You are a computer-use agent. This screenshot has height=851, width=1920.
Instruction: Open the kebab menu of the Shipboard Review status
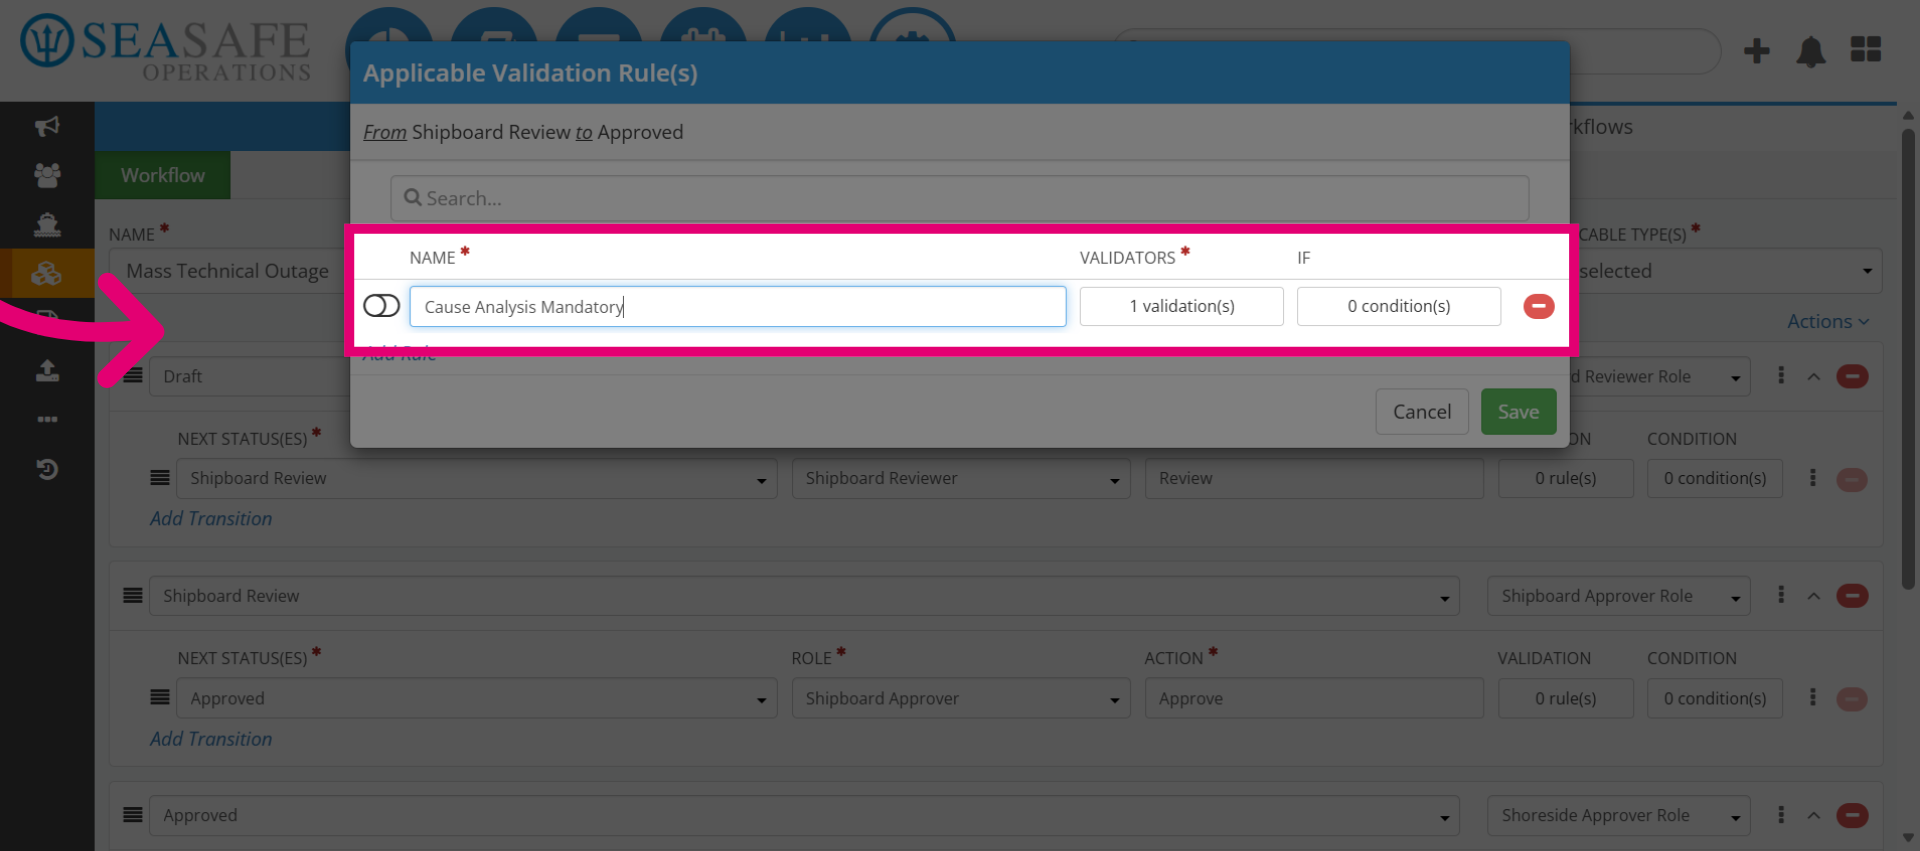pos(1780,595)
